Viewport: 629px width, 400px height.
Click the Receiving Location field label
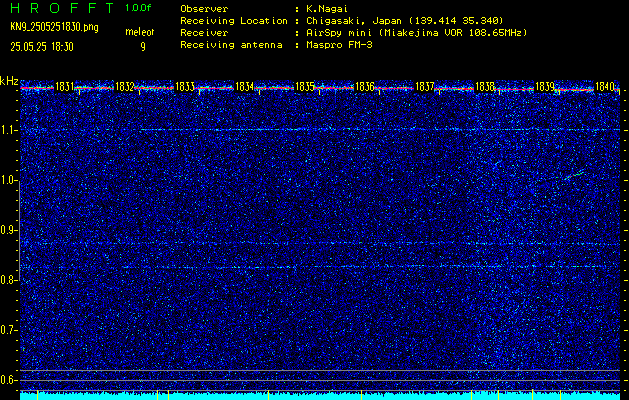(x=234, y=21)
